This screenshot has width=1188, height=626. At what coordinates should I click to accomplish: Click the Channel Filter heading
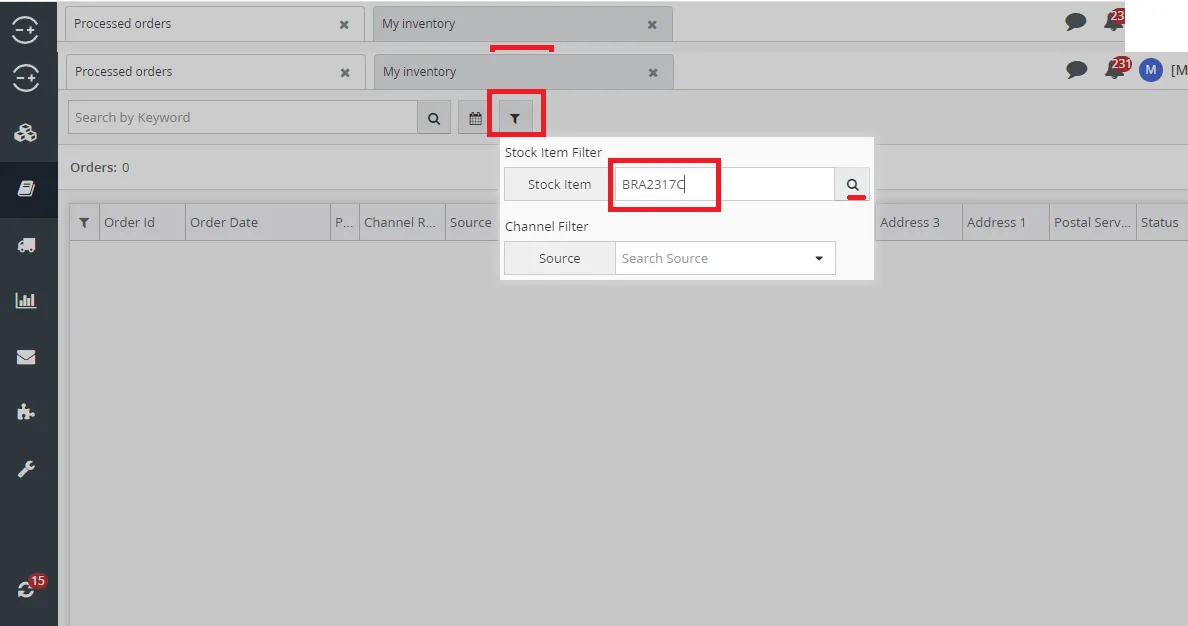(x=546, y=226)
